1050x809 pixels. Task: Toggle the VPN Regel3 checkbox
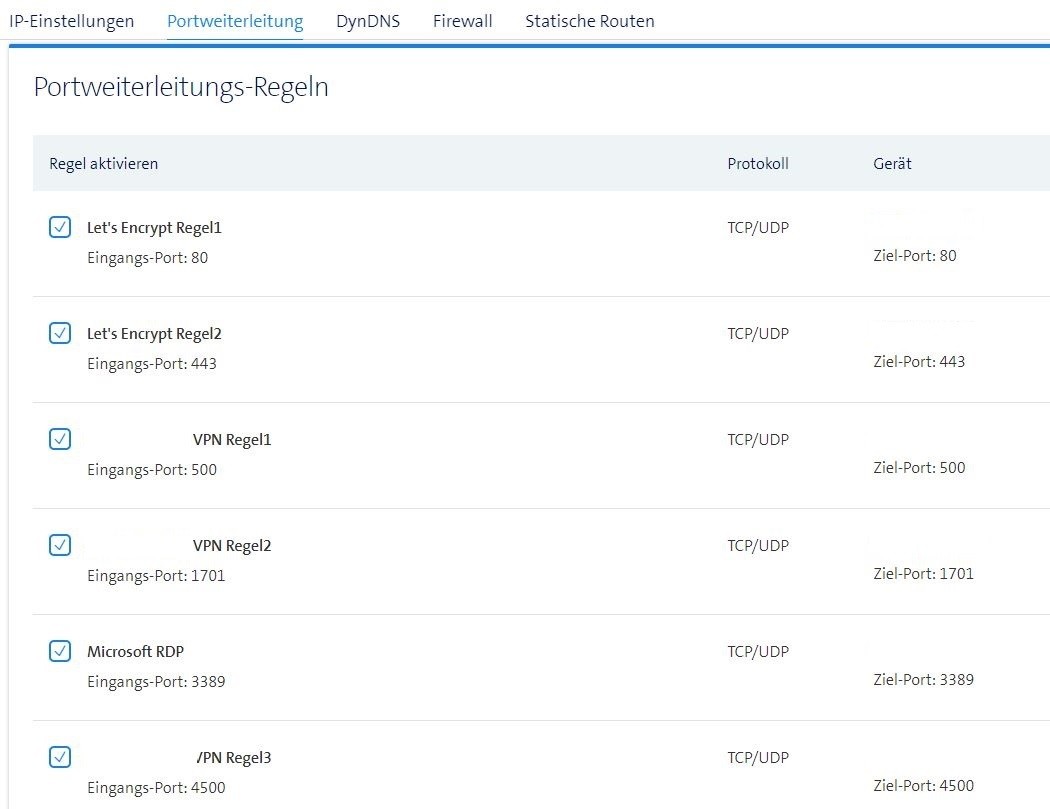(x=60, y=757)
